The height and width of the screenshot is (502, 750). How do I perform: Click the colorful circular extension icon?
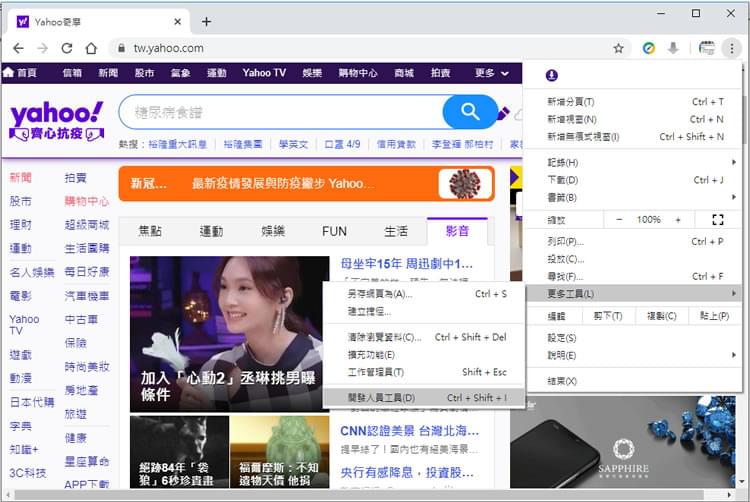(x=649, y=48)
